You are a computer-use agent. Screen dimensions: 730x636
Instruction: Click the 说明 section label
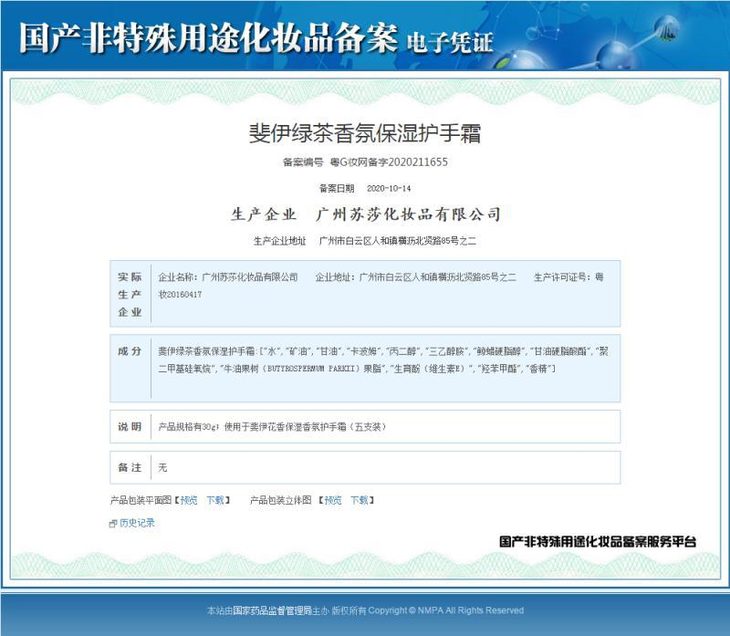130,427
